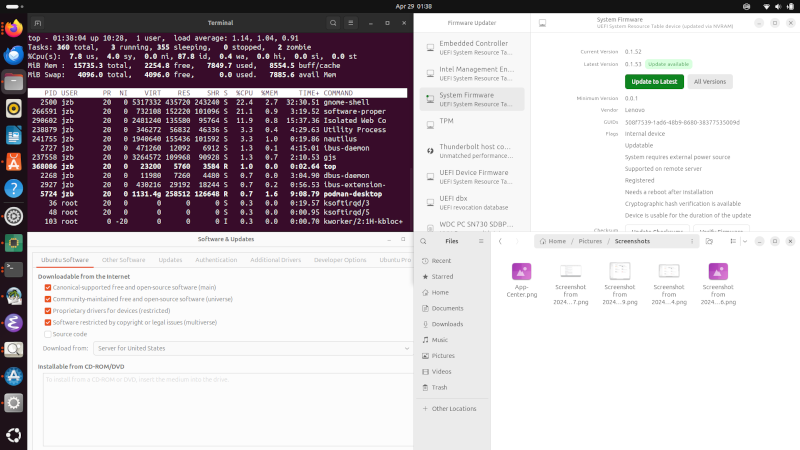Open the Files sidebar hamburger menu

pos(479,241)
